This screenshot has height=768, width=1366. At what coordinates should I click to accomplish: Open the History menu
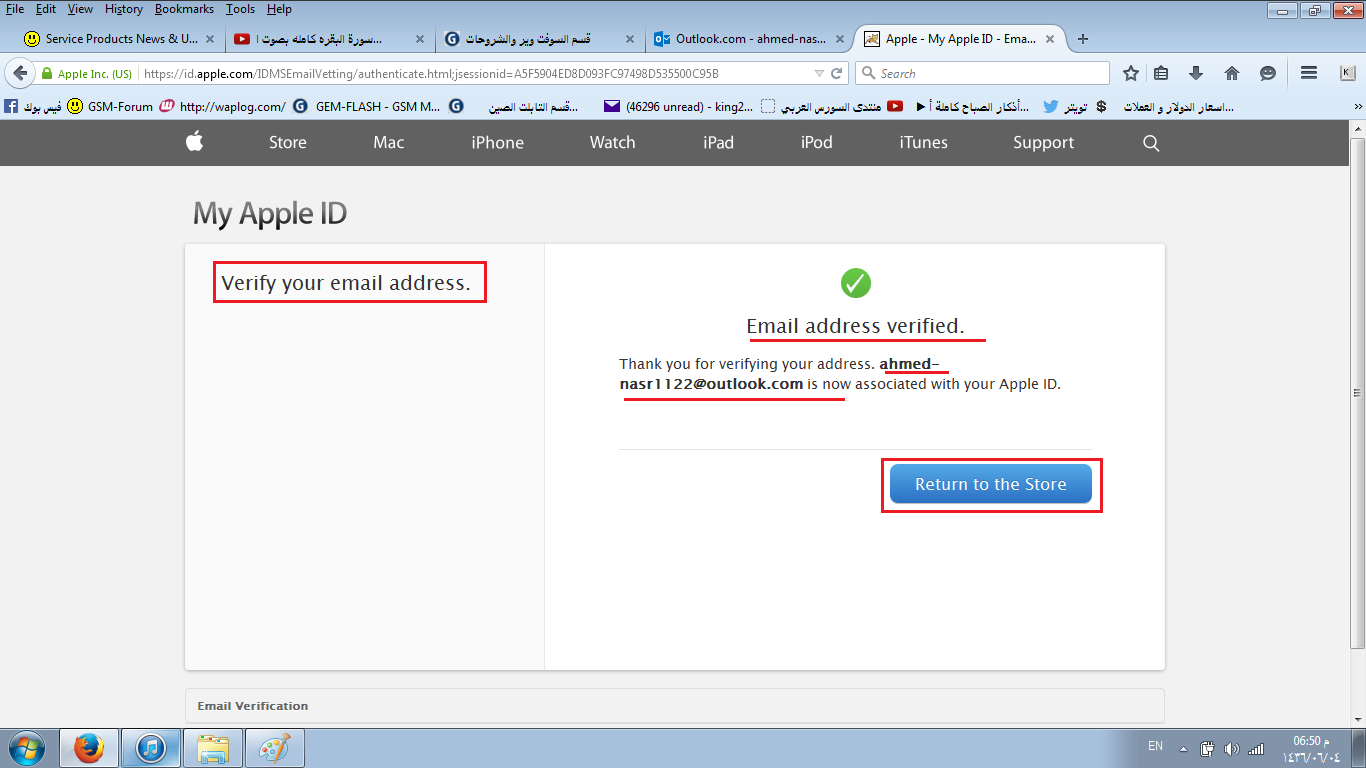(x=124, y=9)
